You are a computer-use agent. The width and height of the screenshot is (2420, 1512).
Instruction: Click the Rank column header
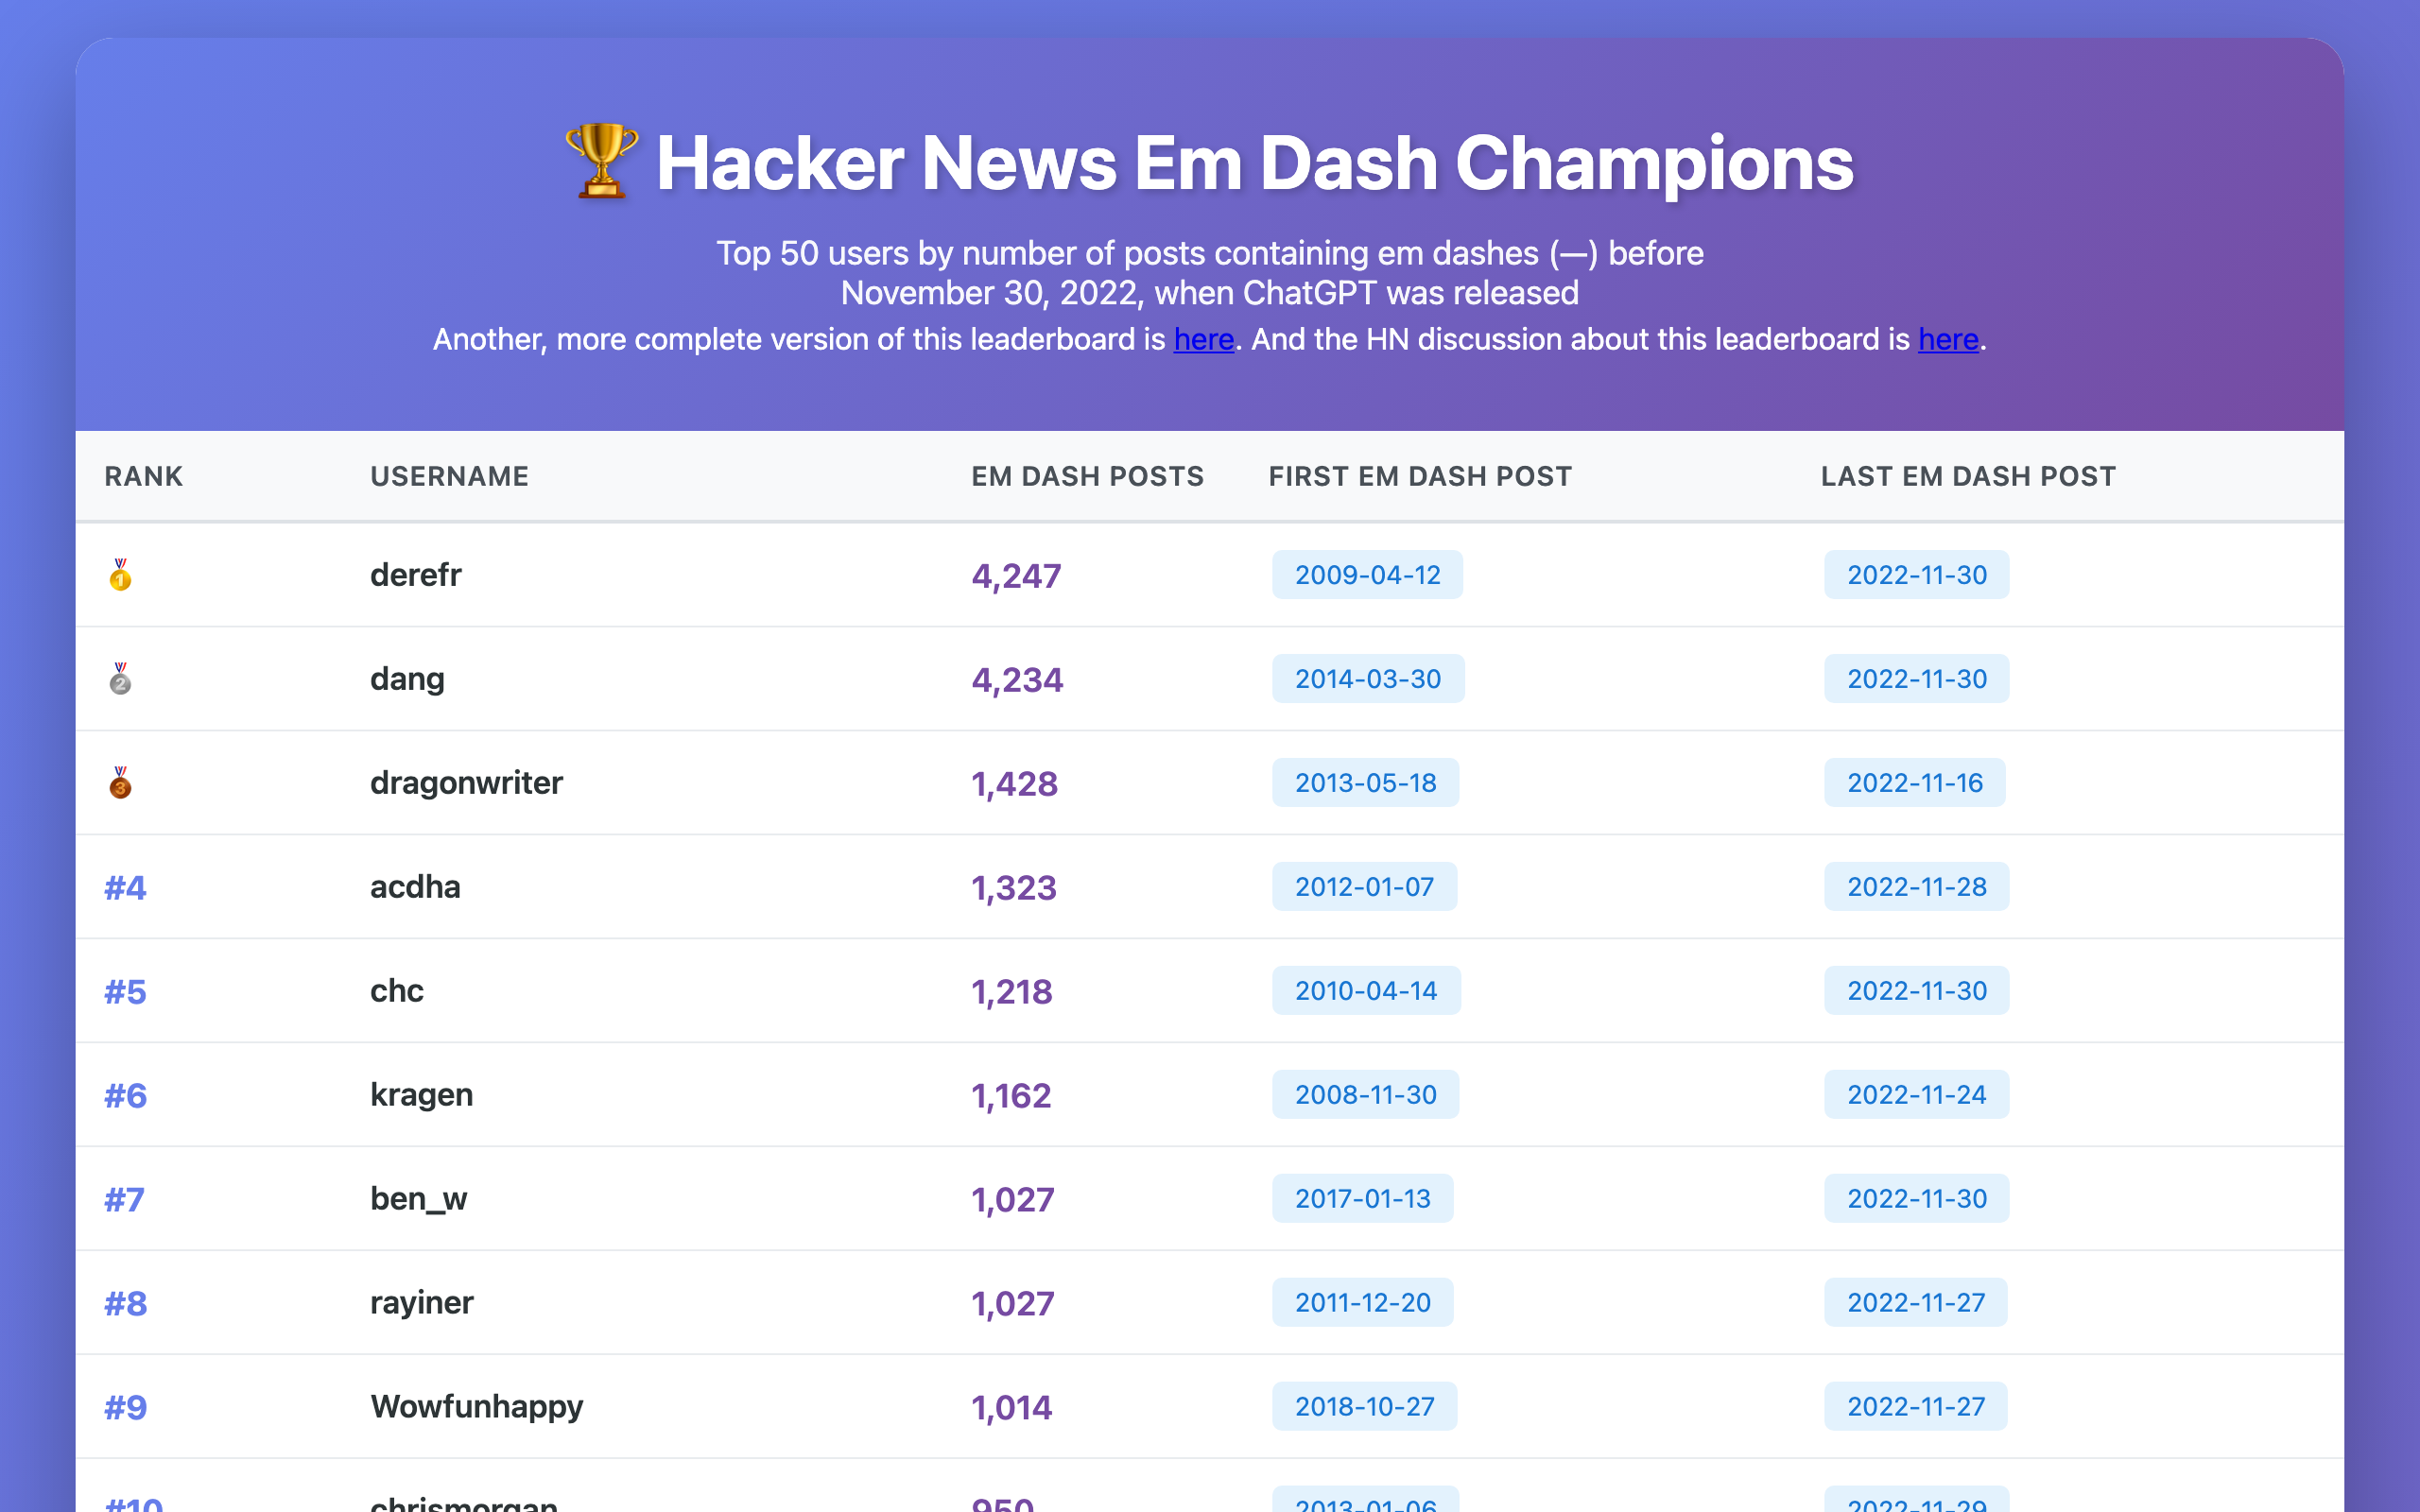click(144, 476)
